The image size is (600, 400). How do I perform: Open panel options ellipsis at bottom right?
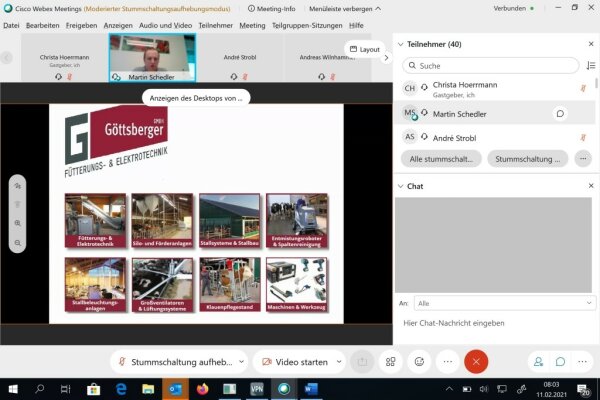coord(582,362)
